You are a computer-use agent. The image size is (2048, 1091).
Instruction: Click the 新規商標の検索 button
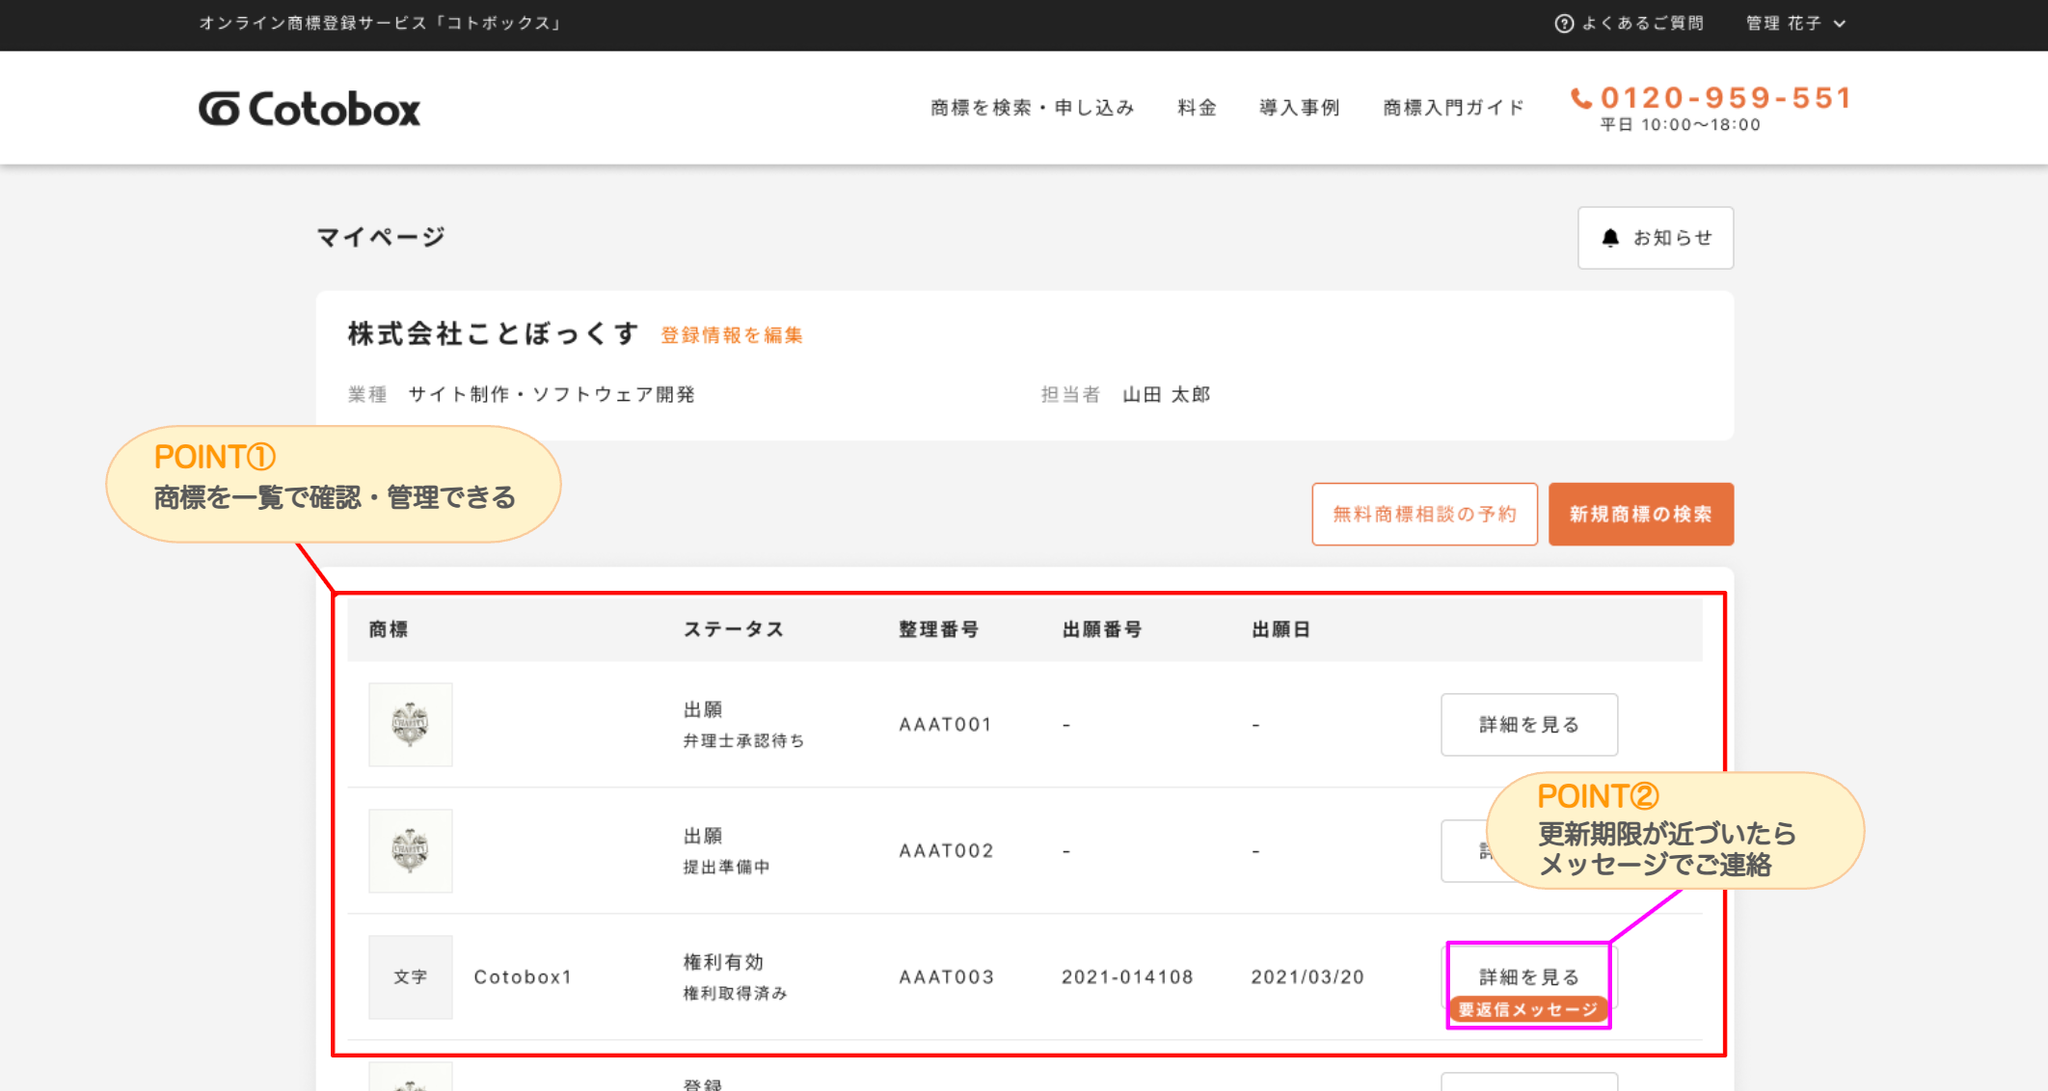click(1640, 514)
